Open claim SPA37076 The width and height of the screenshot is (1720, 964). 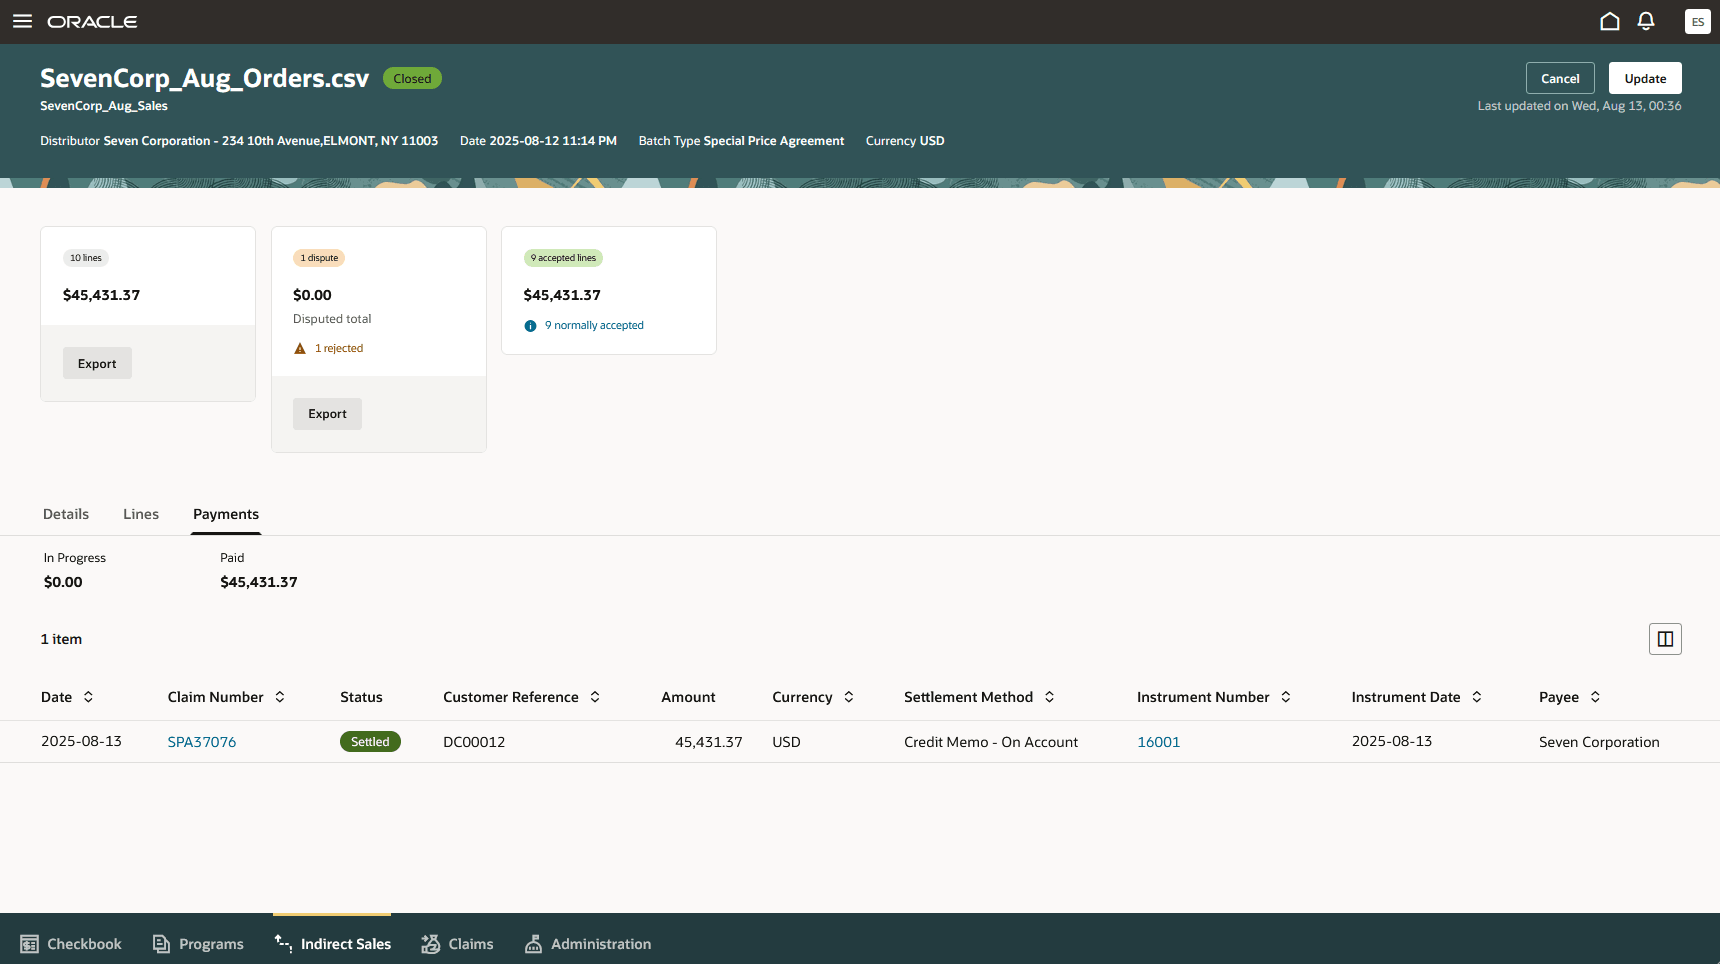coord(202,742)
